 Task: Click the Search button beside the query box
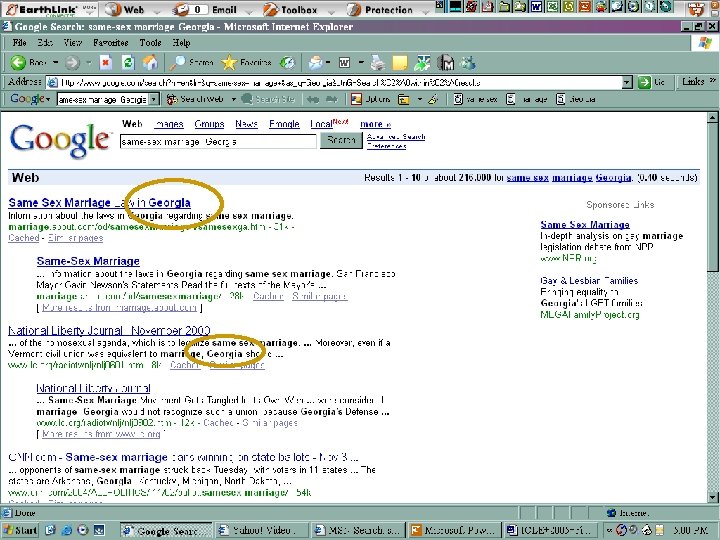(x=341, y=140)
